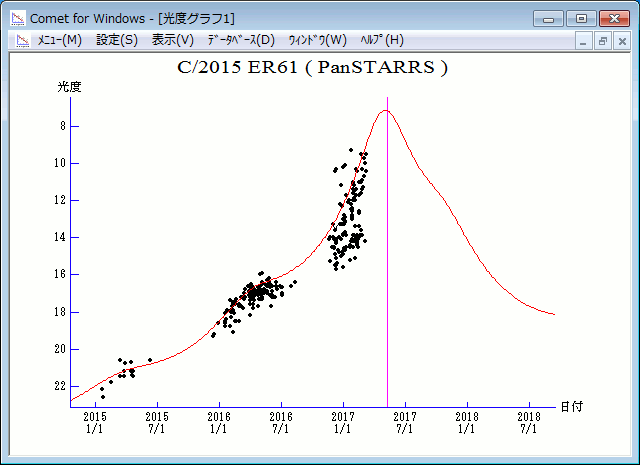
Task: Close the Comet for Windows application
Action: pyautogui.click(x=614, y=19)
